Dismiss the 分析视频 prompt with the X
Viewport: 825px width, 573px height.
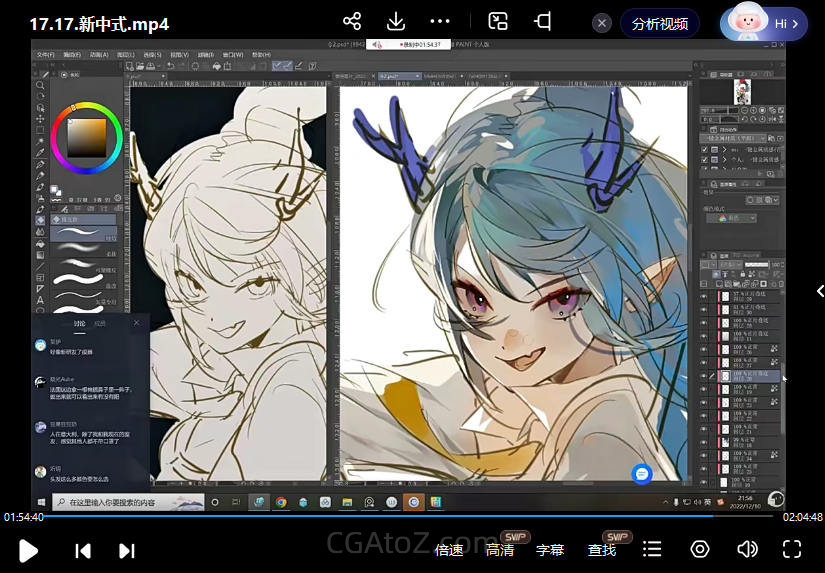[x=602, y=23]
